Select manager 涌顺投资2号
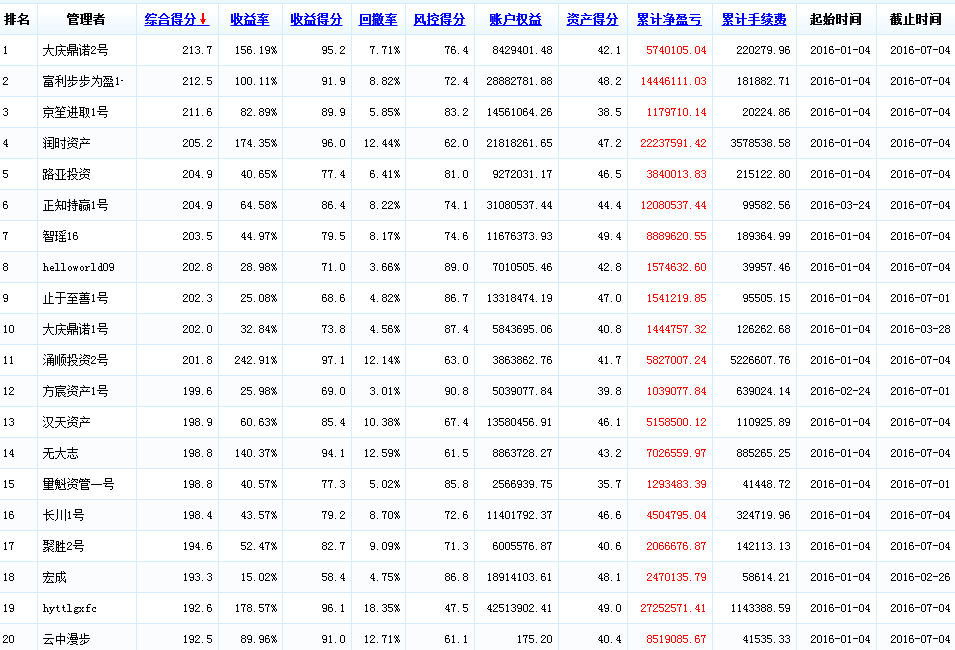The width and height of the screenshot is (955, 650). [75, 360]
